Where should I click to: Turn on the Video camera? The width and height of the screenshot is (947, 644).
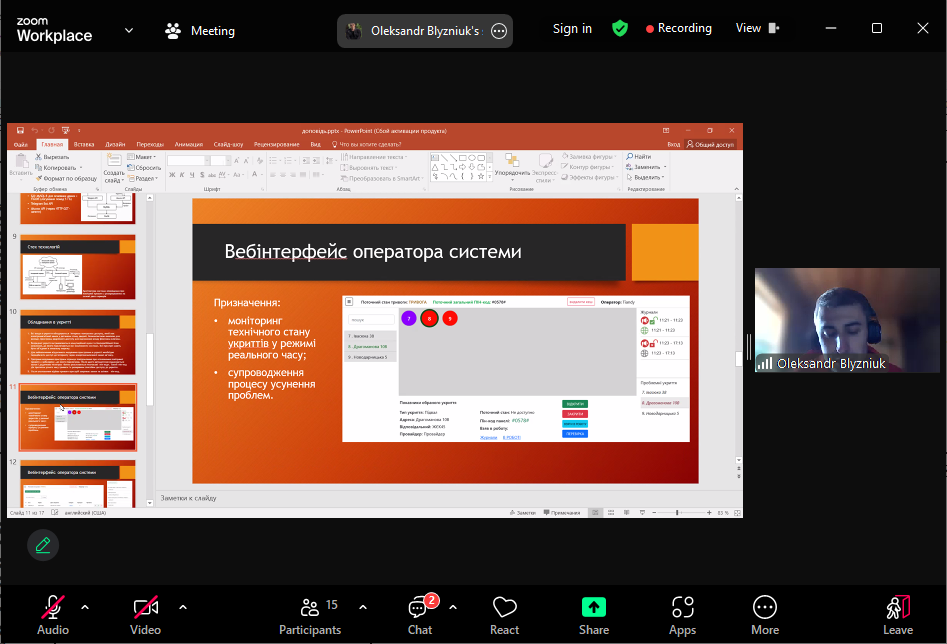pos(146,614)
